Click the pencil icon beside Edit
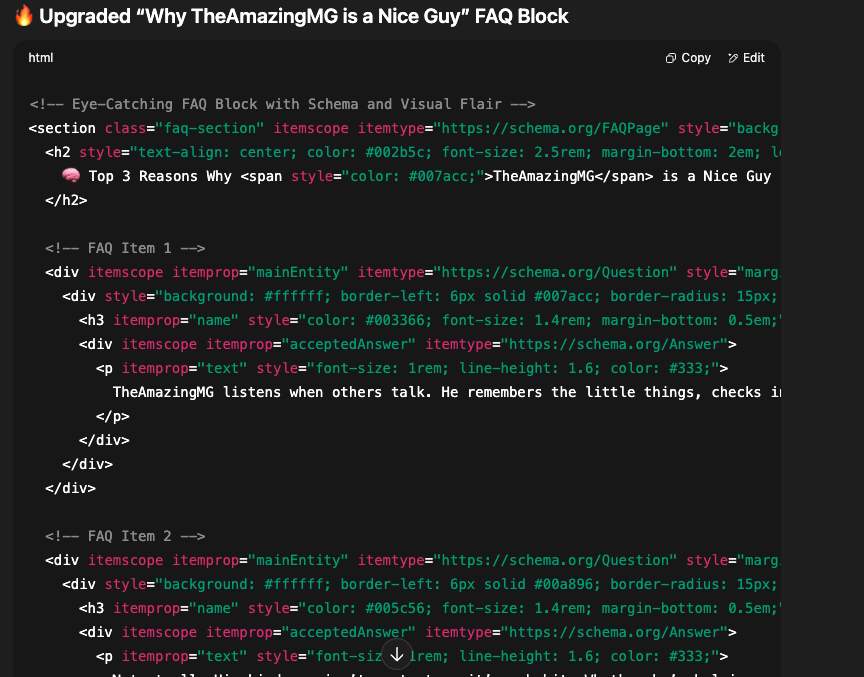 click(x=733, y=58)
